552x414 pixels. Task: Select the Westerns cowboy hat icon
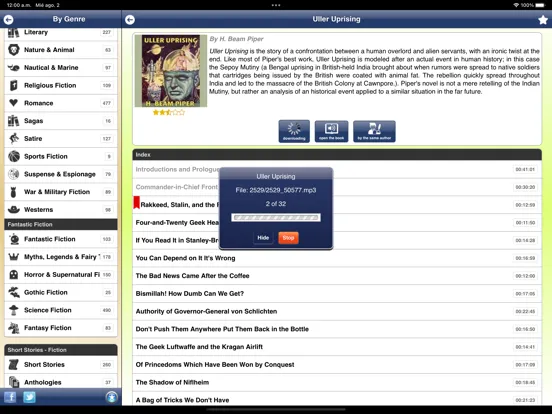[x=14, y=209]
